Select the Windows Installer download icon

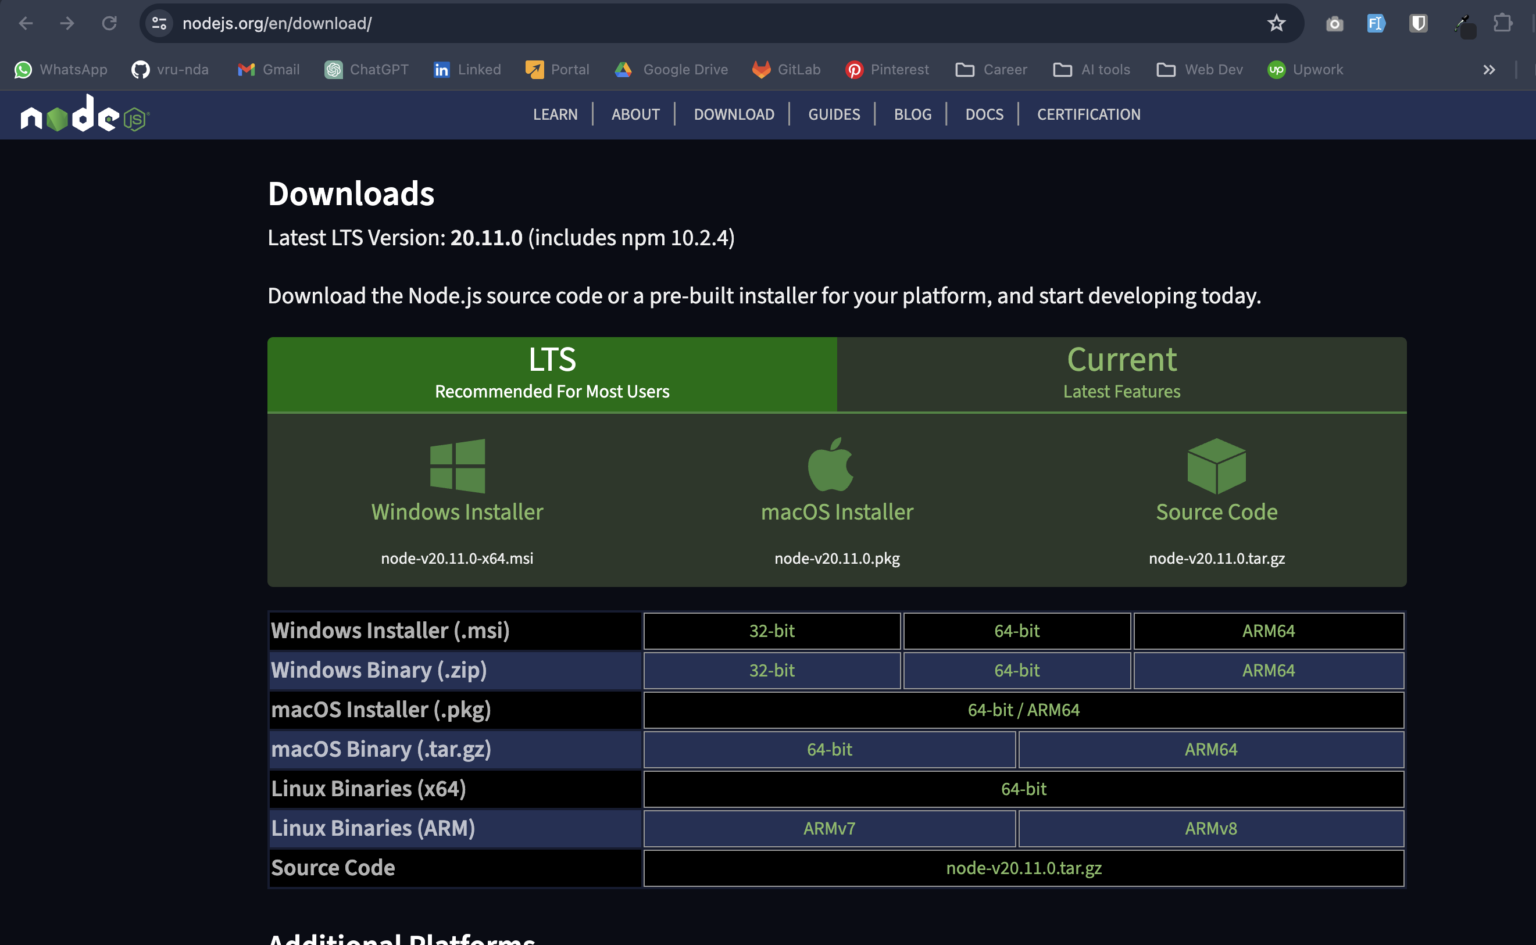click(457, 465)
